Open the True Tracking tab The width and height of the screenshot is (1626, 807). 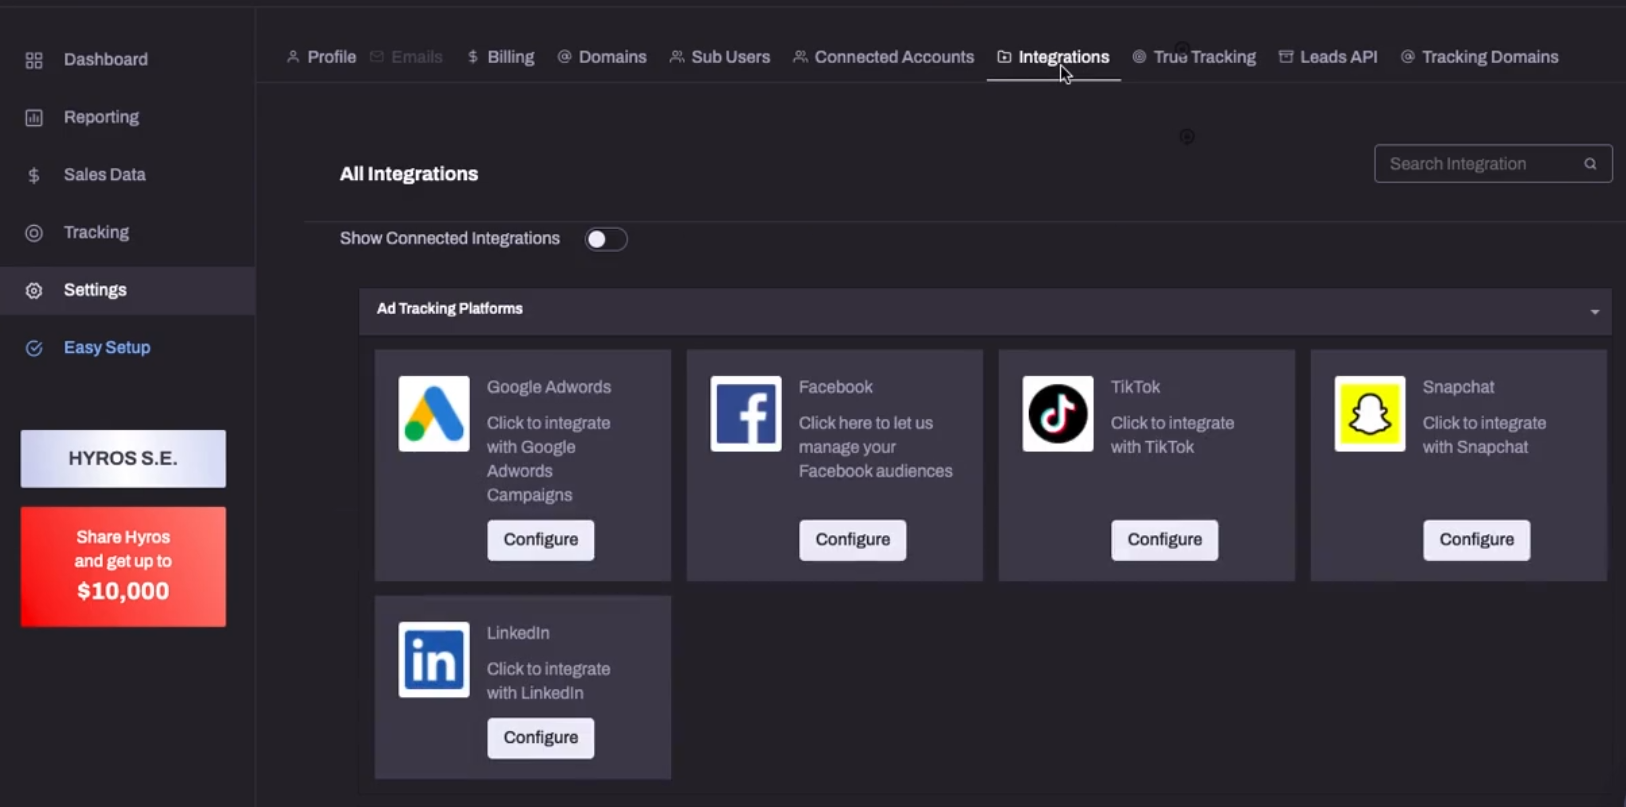point(1194,57)
